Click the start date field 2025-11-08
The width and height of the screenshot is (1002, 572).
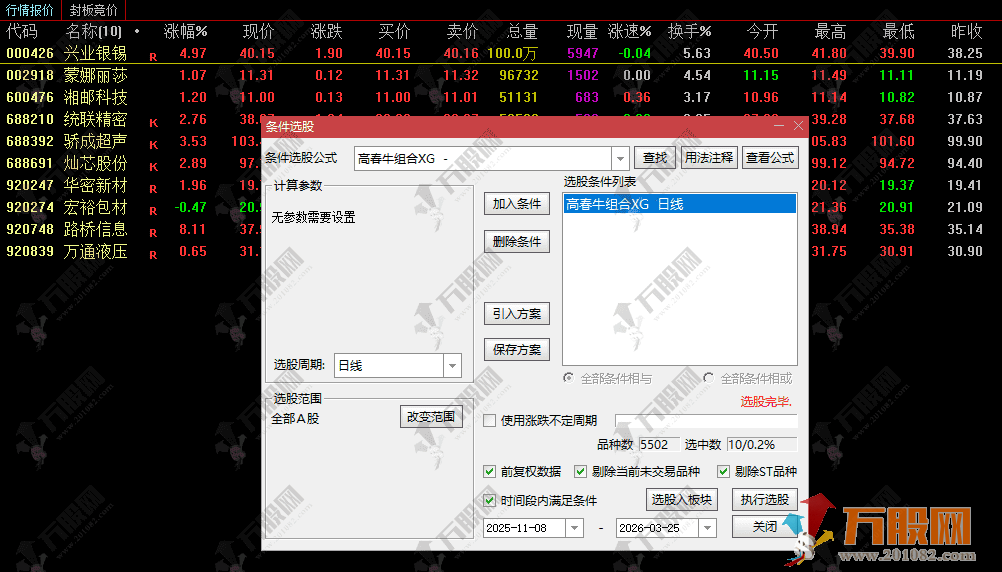tap(525, 528)
